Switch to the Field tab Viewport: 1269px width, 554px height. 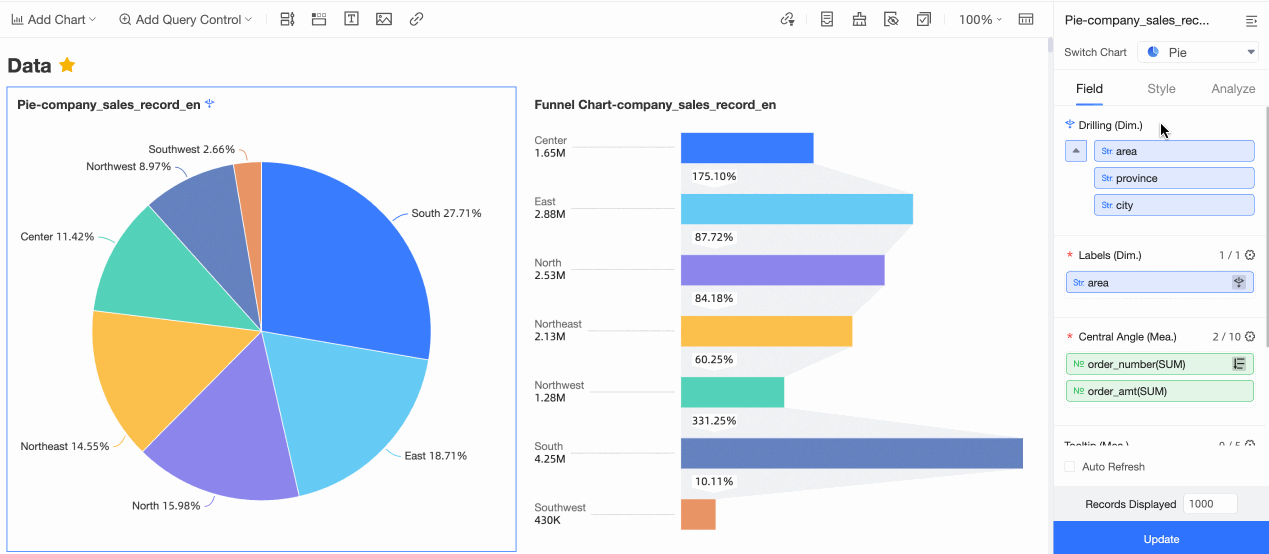click(1089, 89)
